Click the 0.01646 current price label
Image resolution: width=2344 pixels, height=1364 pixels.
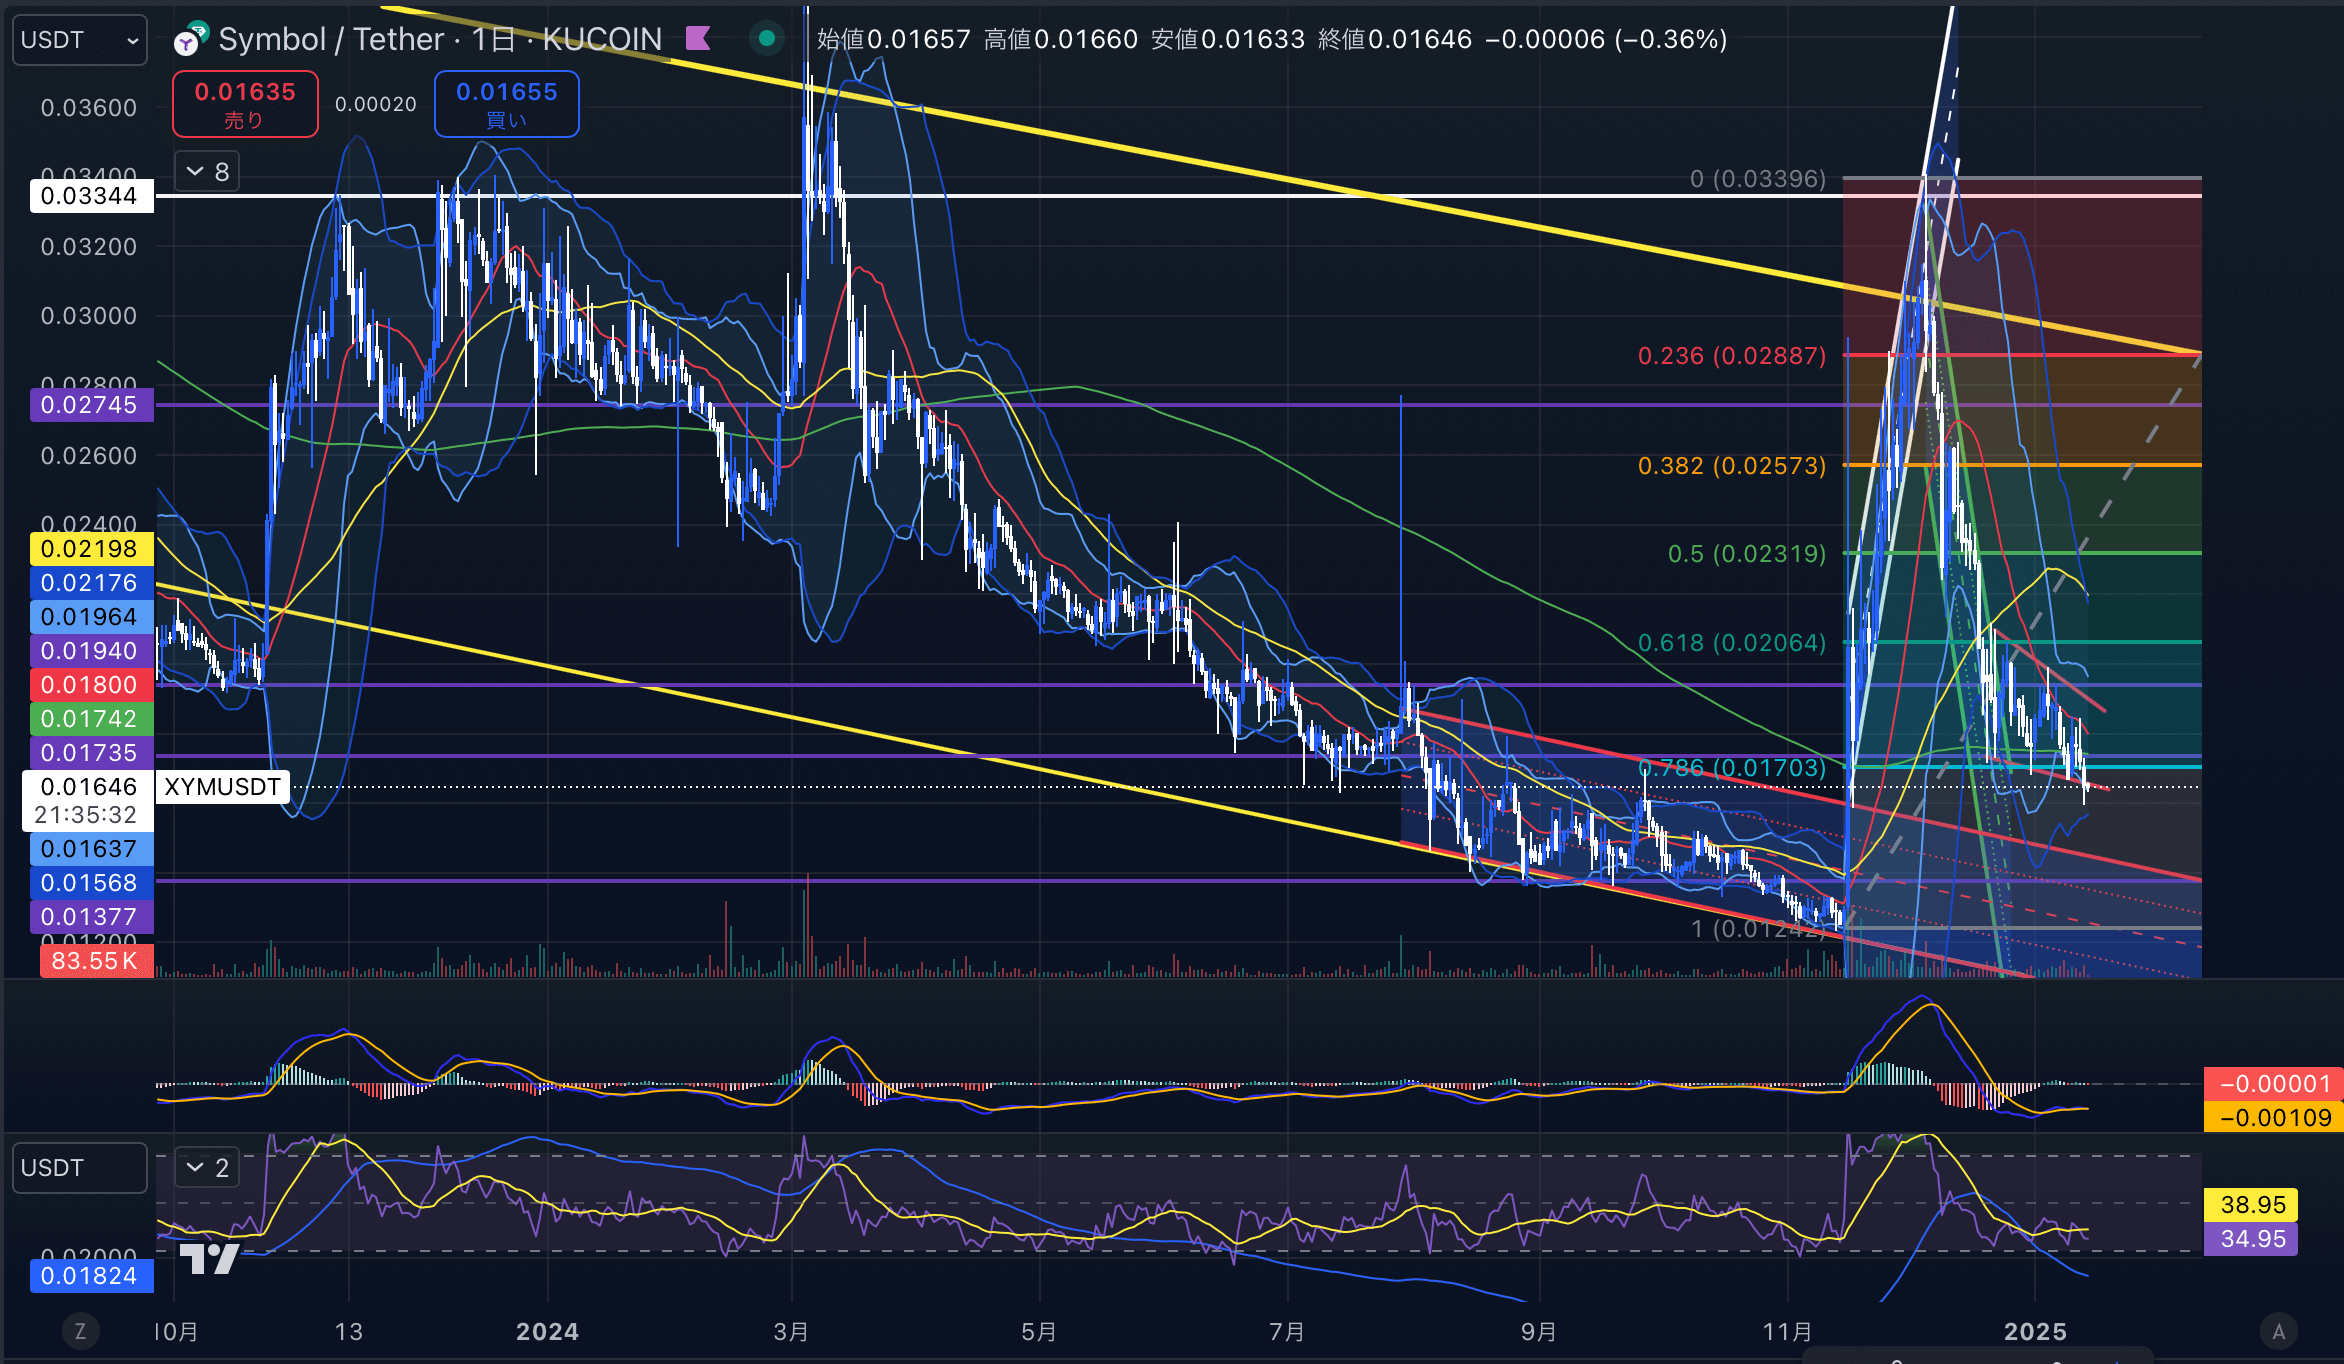pos(88,800)
